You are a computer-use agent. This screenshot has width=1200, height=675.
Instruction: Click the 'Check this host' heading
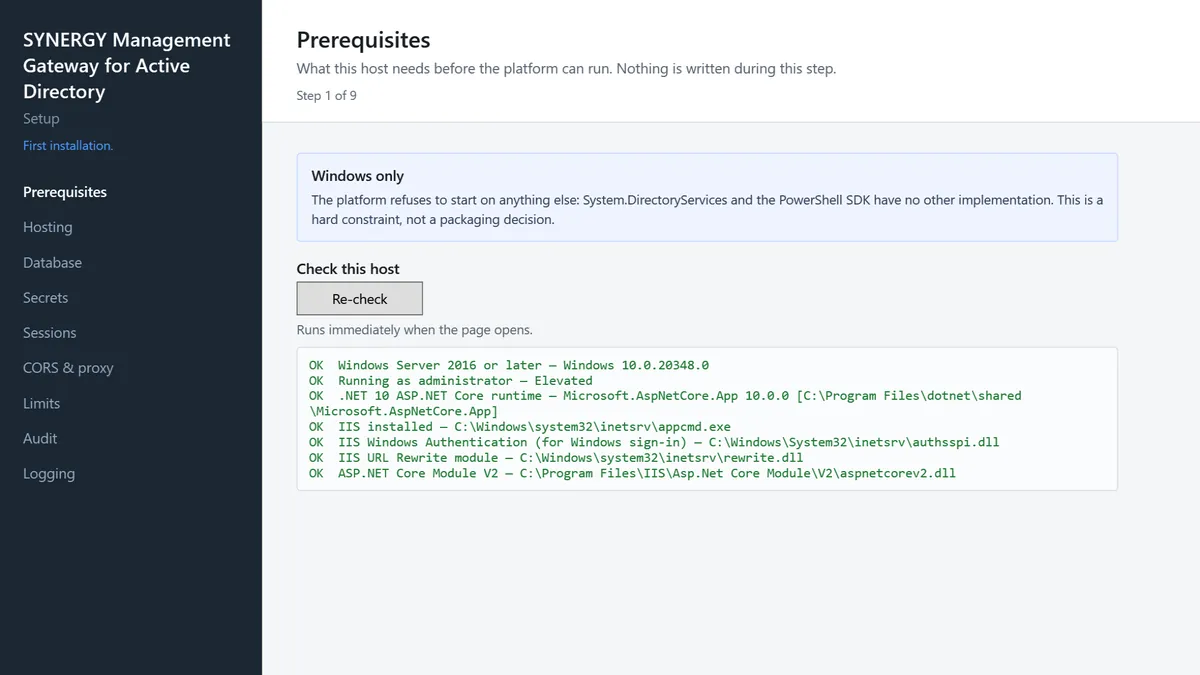348,269
